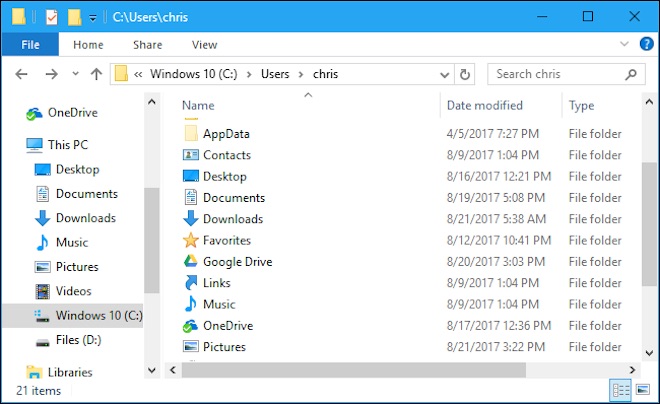Click the Search chris input field
The image size is (660, 404).
[x=566, y=74]
